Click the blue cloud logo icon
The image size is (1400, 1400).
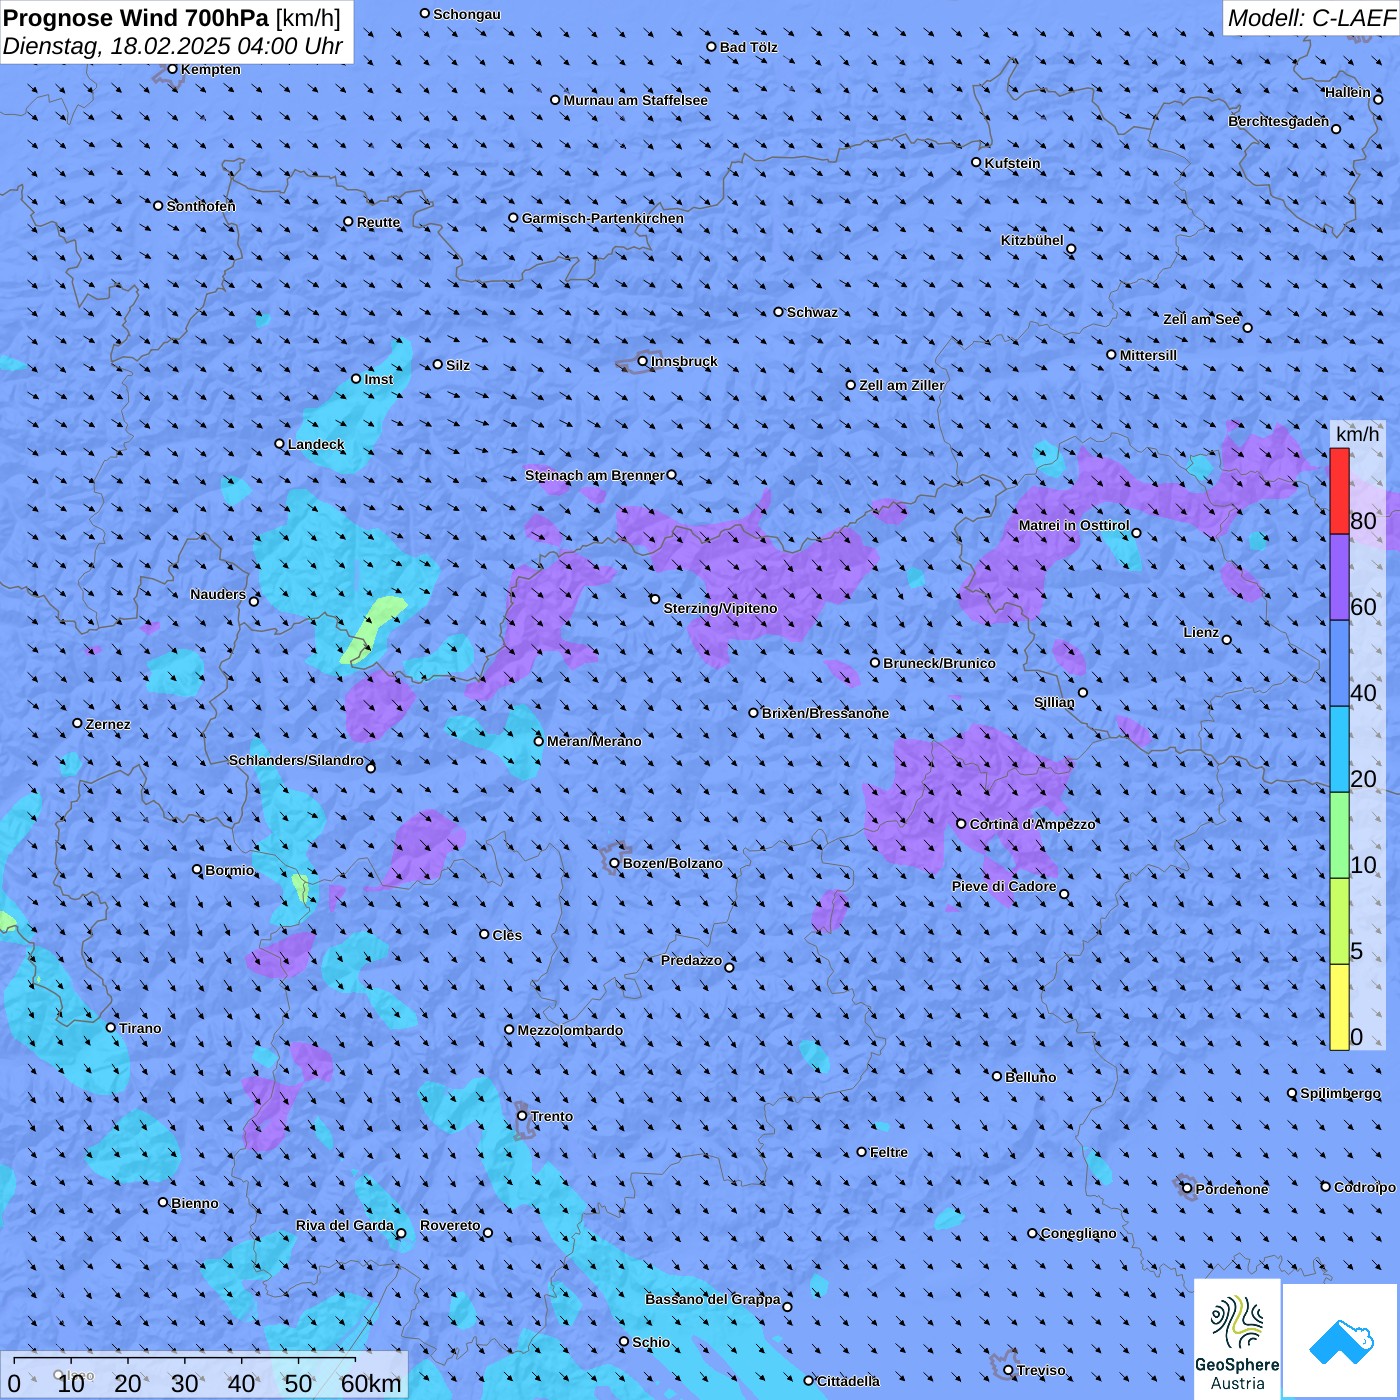(x=1340, y=1342)
